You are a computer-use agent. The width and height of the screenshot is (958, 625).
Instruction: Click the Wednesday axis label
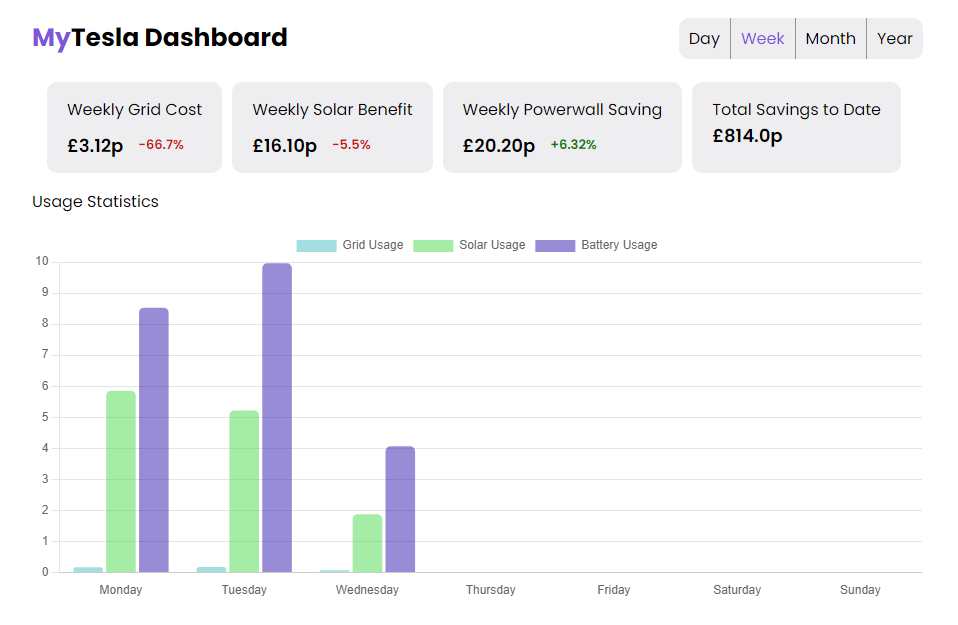click(367, 590)
